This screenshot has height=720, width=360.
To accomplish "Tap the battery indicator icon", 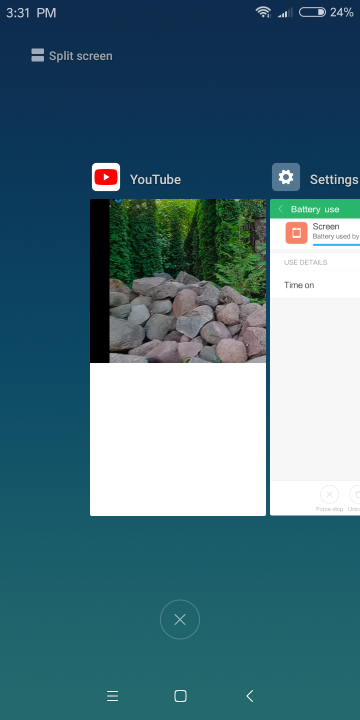I will pos(312,12).
